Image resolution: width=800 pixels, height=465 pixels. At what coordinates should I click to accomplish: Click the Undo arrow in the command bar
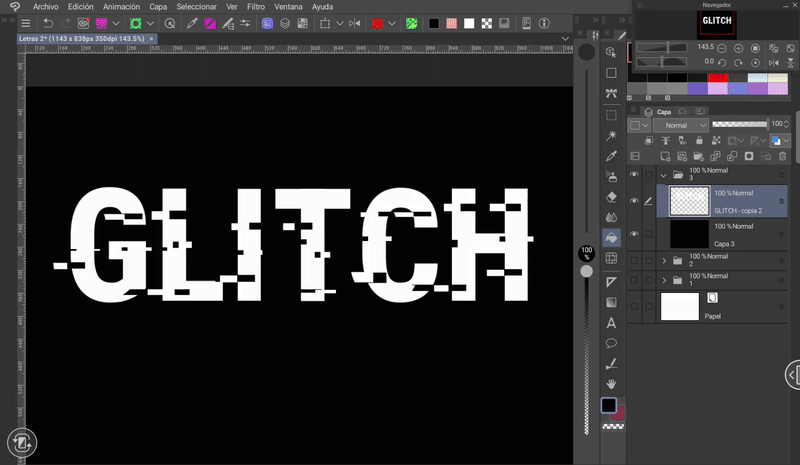(47, 23)
